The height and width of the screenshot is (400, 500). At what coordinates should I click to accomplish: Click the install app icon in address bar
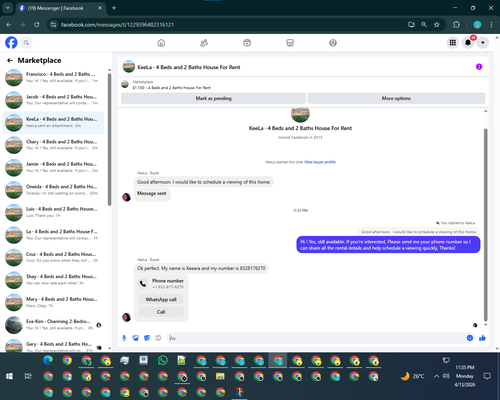pos(411,25)
